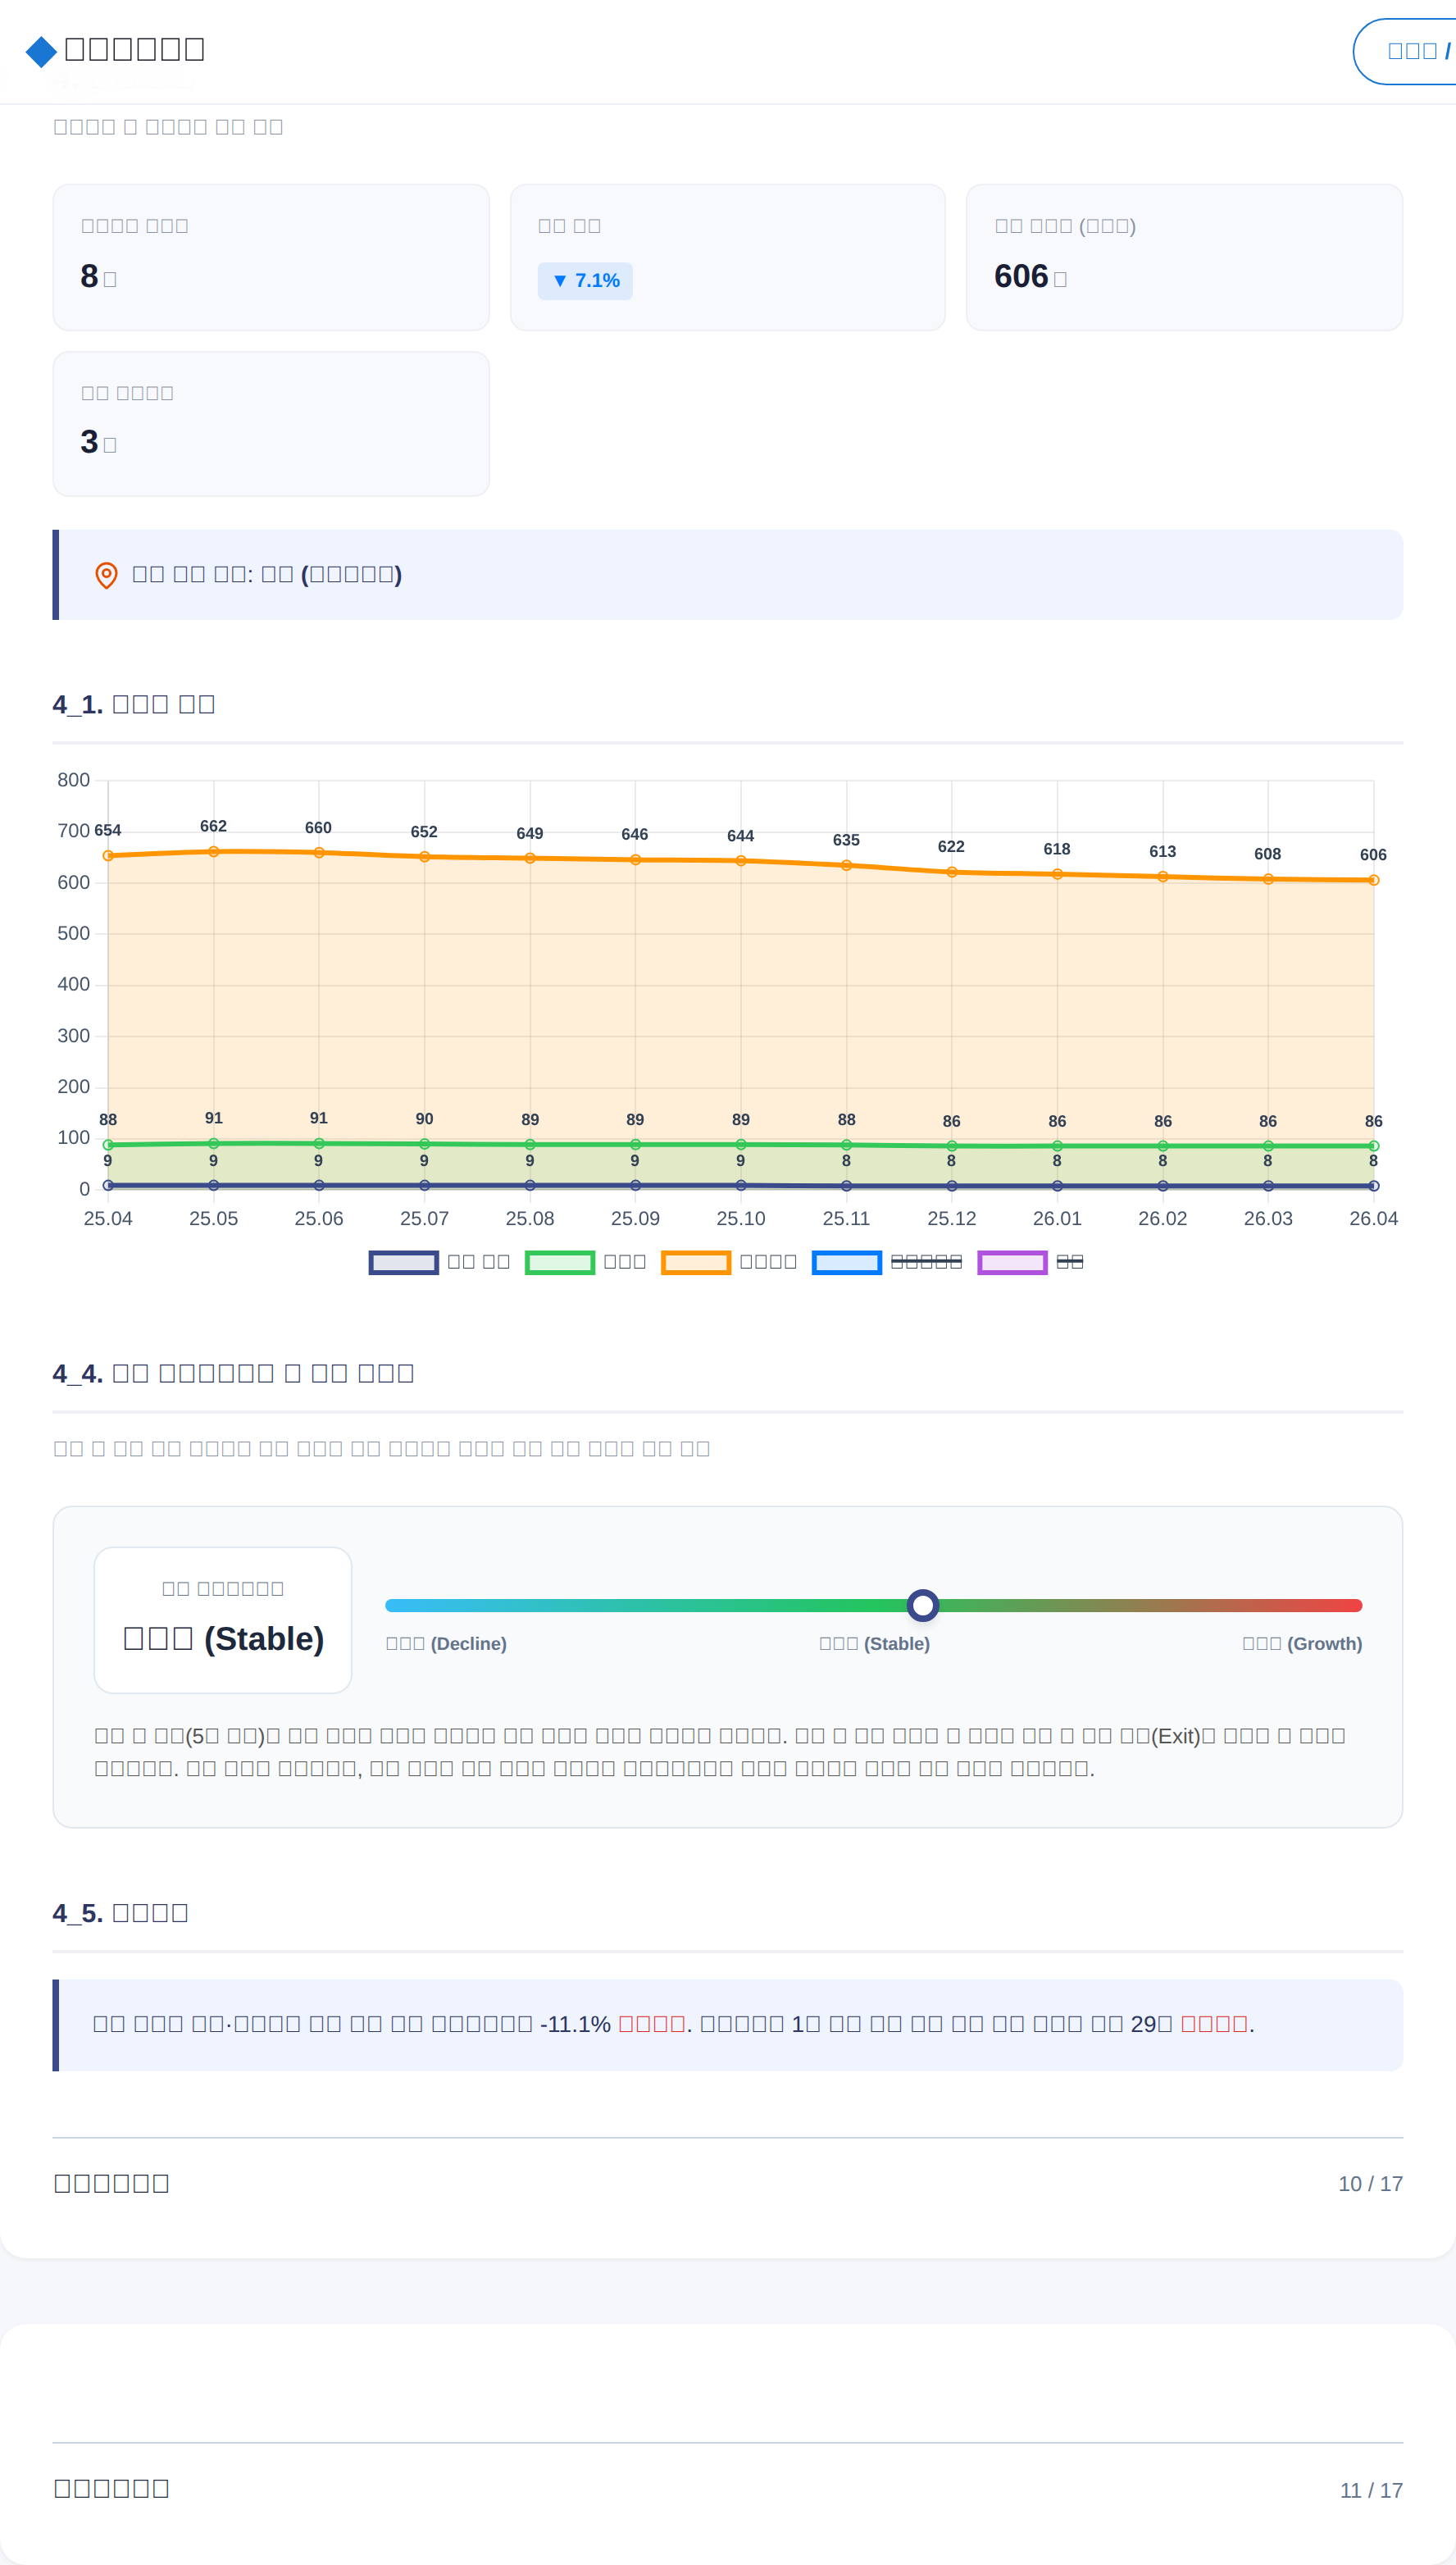Click the 606 orange end point marker
The image size is (1456, 2565).
[x=1373, y=880]
